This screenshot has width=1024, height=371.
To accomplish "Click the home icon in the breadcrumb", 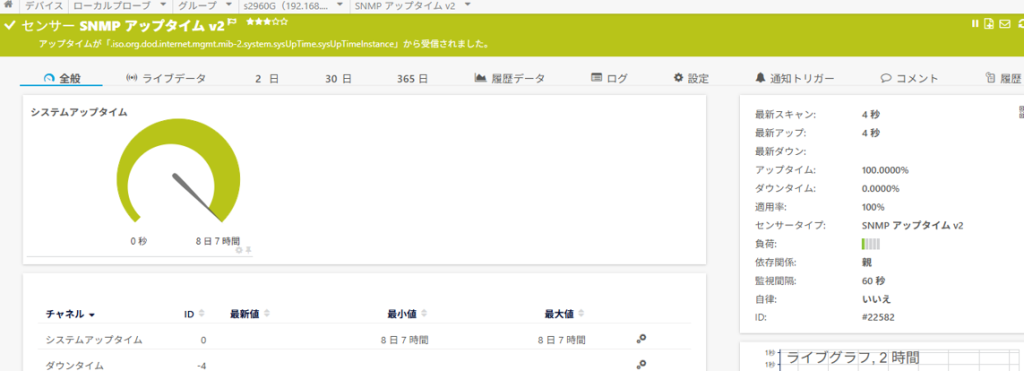I will click(7, 5).
